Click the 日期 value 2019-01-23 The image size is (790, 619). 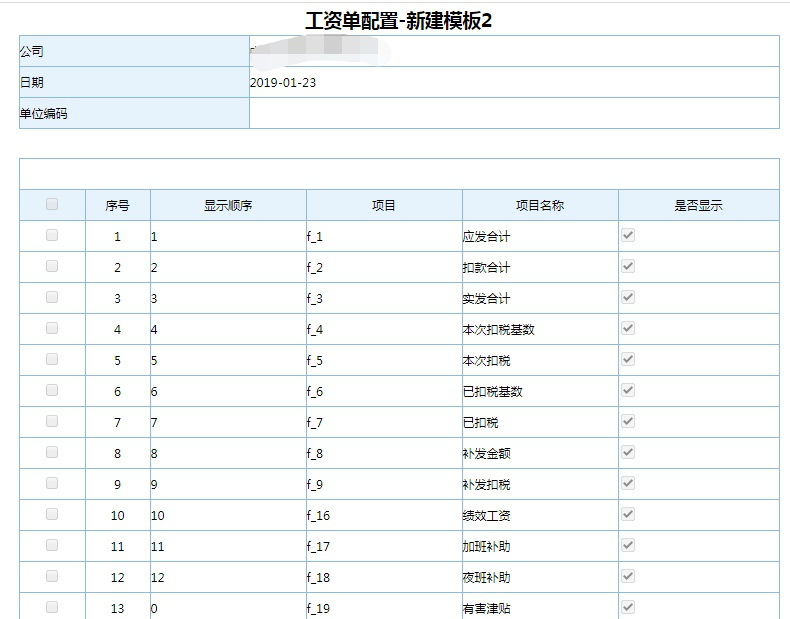(x=283, y=83)
